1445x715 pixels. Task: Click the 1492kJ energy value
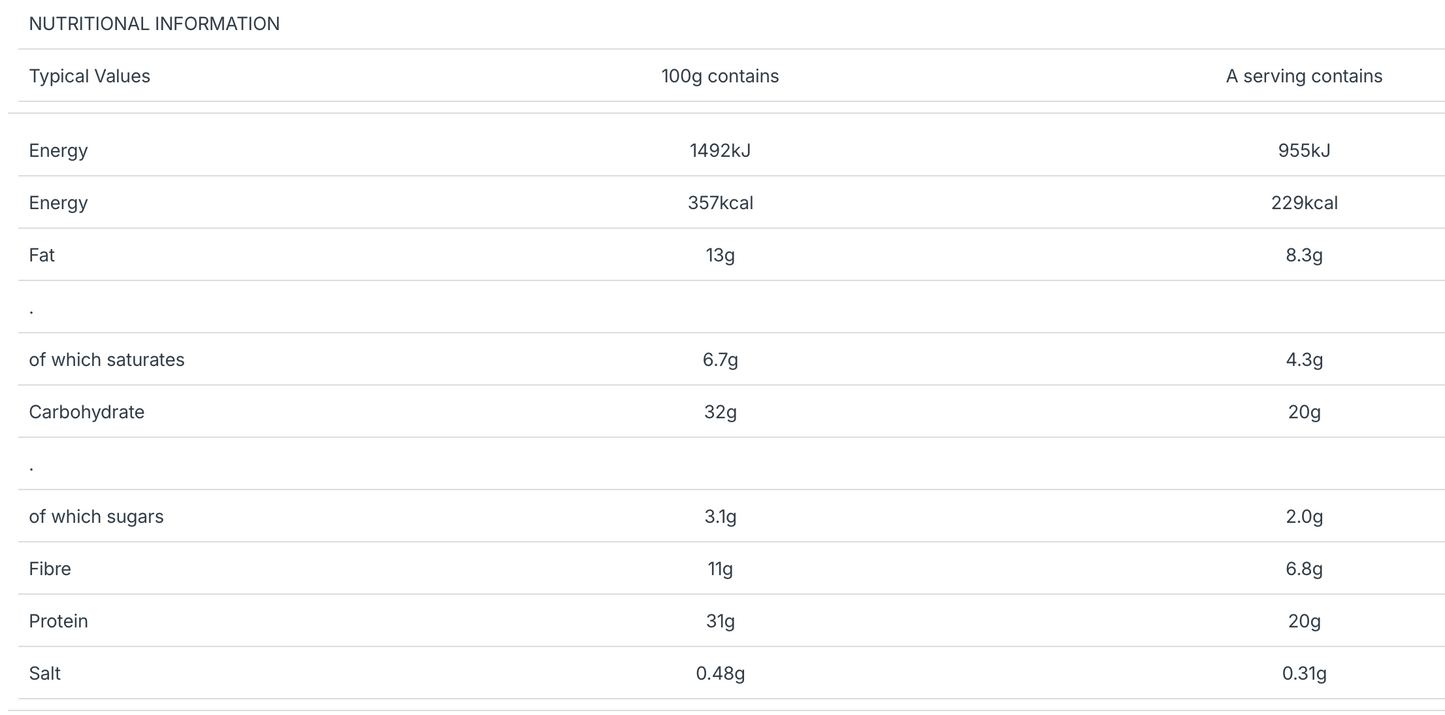(720, 151)
